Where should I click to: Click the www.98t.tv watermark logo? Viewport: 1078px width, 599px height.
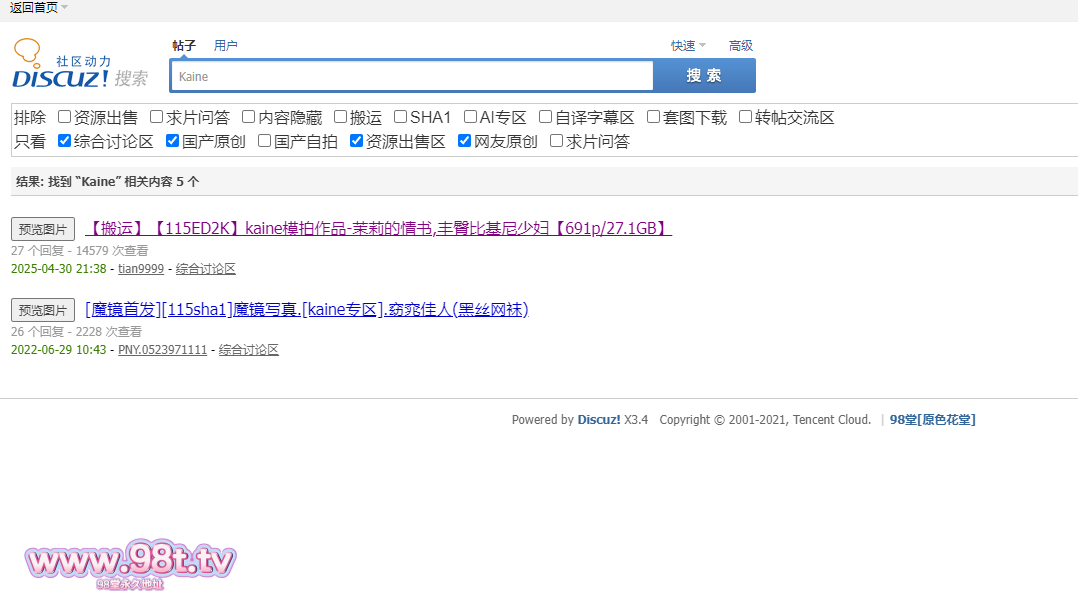[130, 564]
